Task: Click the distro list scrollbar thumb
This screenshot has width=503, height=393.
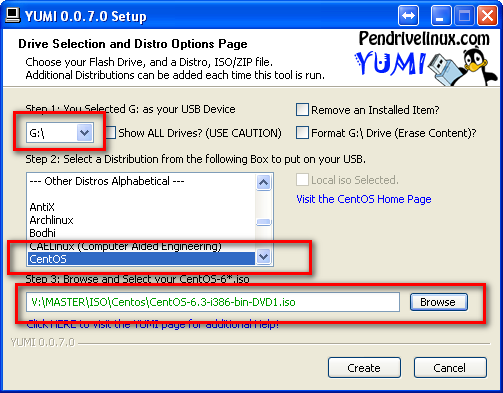Action: click(x=264, y=222)
